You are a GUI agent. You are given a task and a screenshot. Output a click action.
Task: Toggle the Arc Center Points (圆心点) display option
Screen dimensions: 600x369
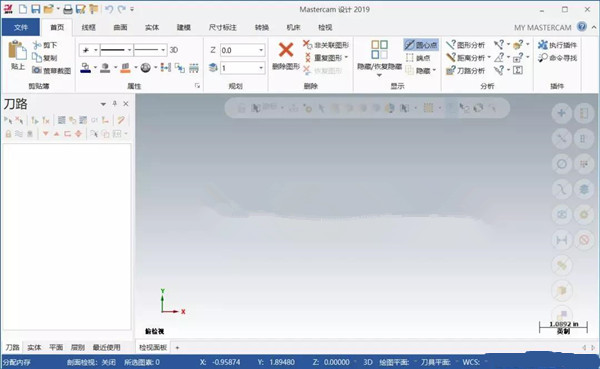(x=421, y=45)
